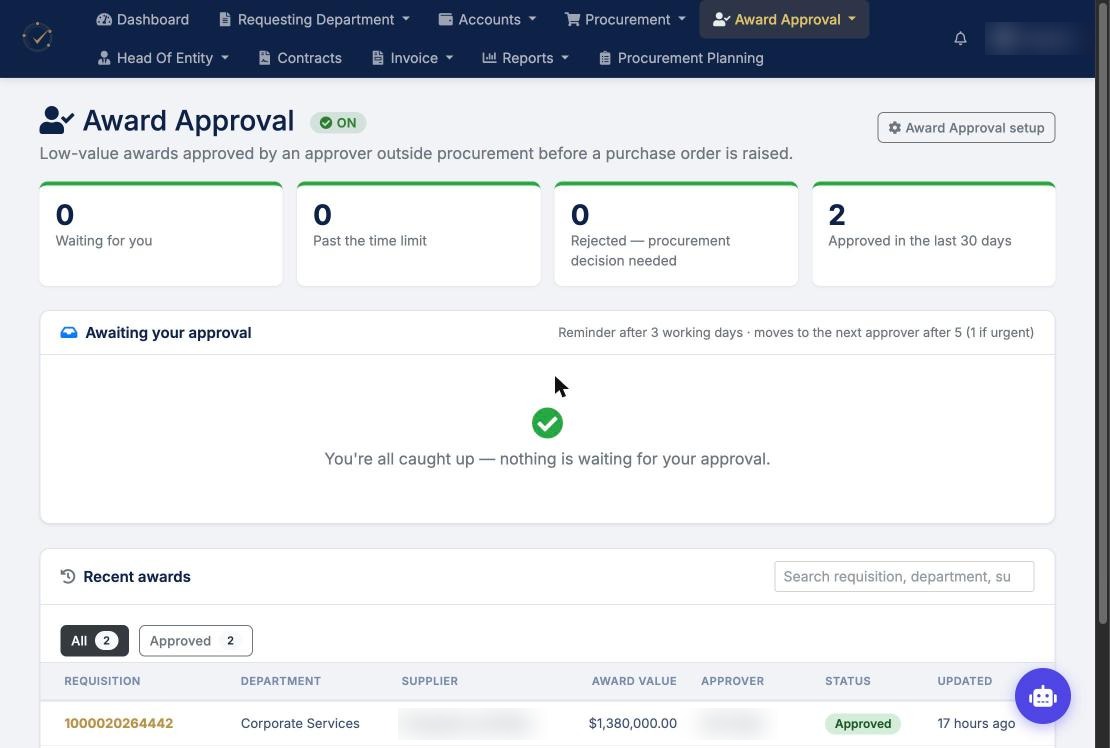Click the gear icon in Award Approval setup
This screenshot has width=1110, height=748.
[x=895, y=127]
